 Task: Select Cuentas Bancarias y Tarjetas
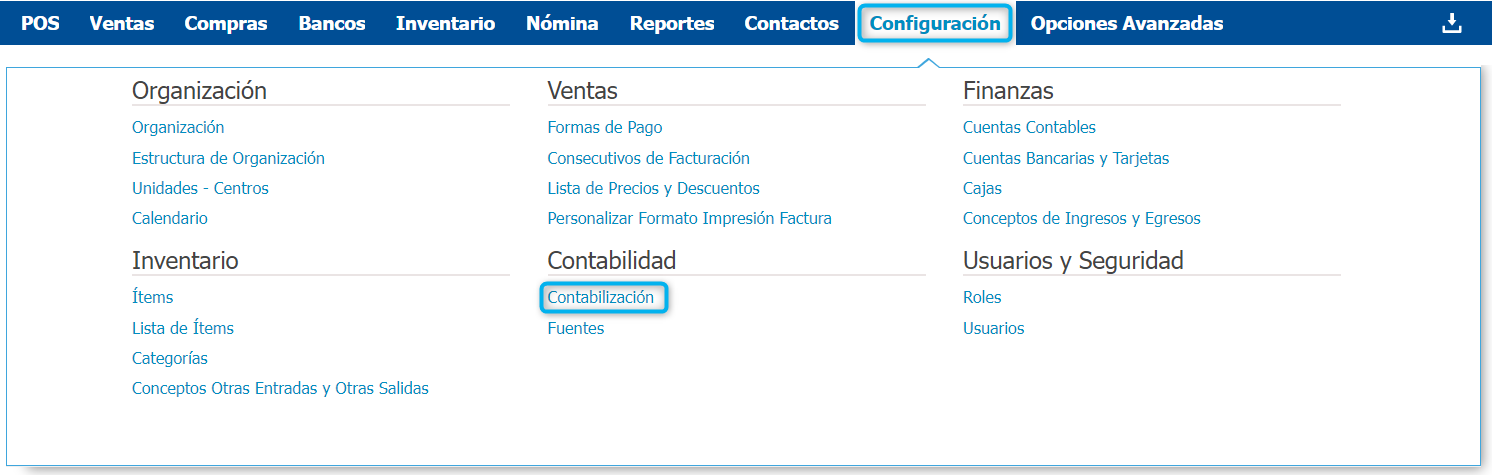click(1066, 158)
